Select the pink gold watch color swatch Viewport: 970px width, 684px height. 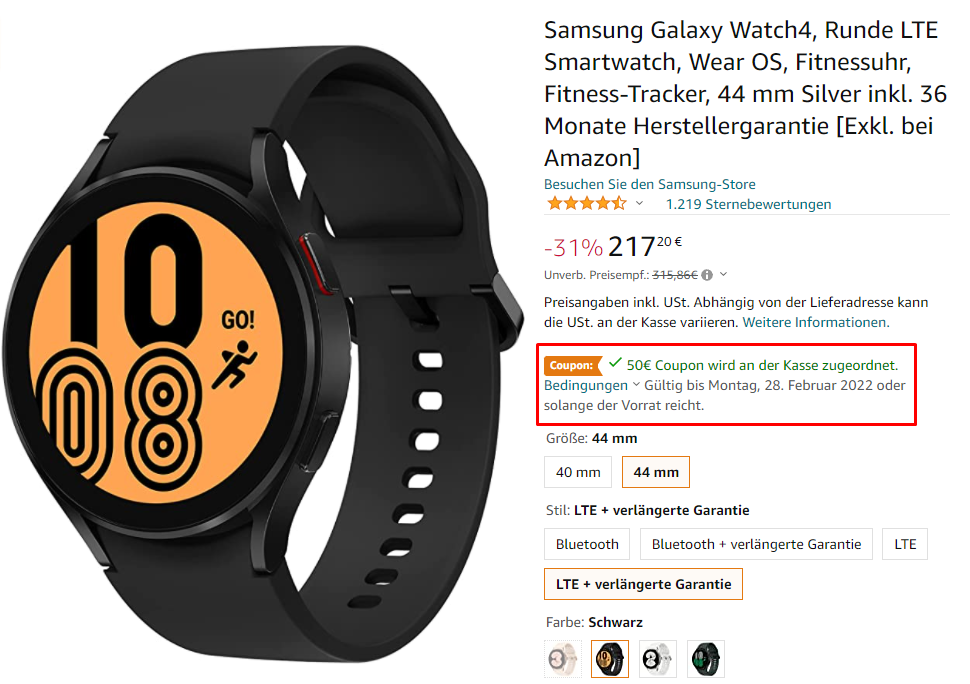(x=563, y=659)
